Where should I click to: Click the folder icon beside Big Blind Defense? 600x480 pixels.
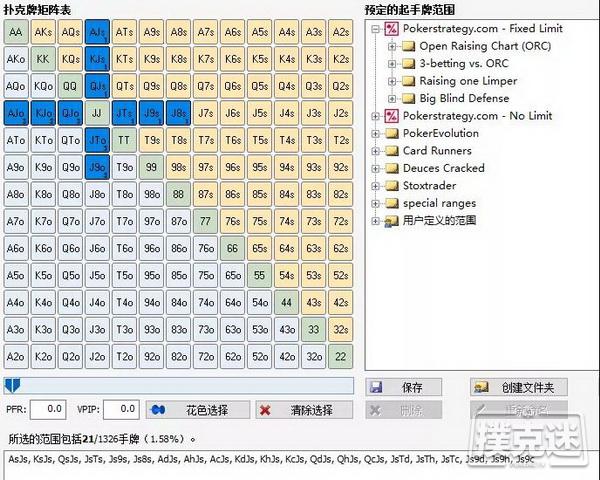(x=408, y=98)
